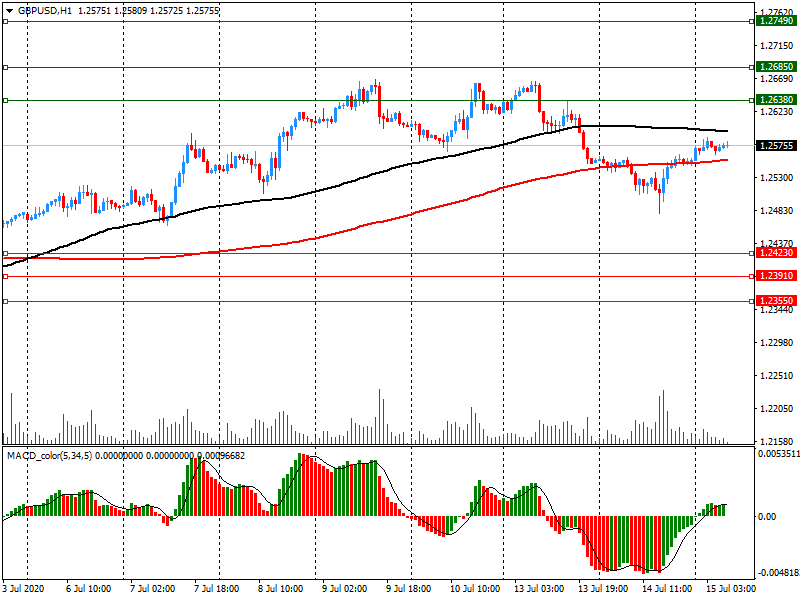800x600 pixels.
Task: Click the 1.23910 red price label
Action: (x=776, y=276)
